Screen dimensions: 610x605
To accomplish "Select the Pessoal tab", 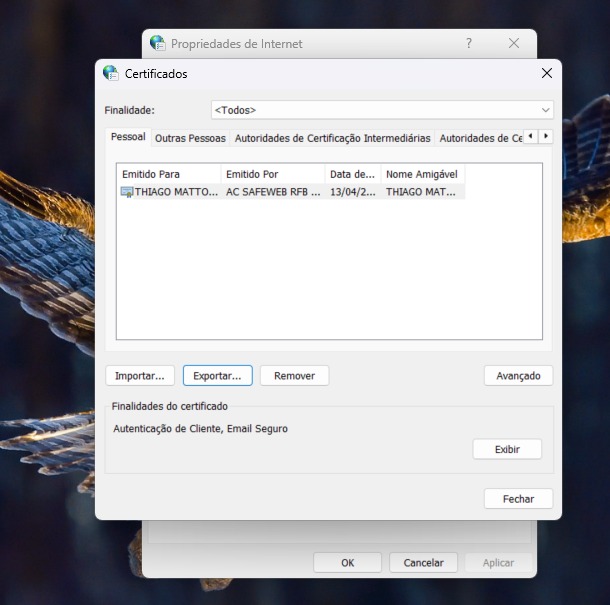I will [x=128, y=137].
